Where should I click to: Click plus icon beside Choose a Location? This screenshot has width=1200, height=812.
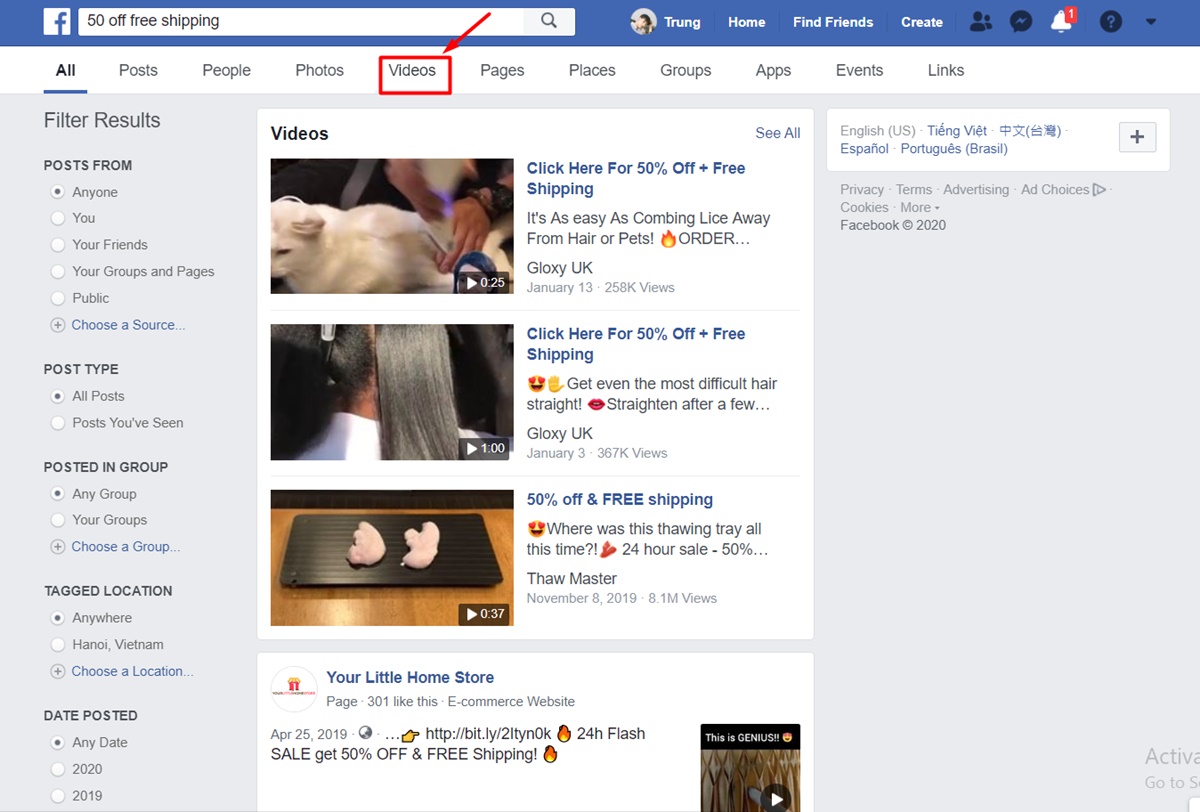click(58, 672)
